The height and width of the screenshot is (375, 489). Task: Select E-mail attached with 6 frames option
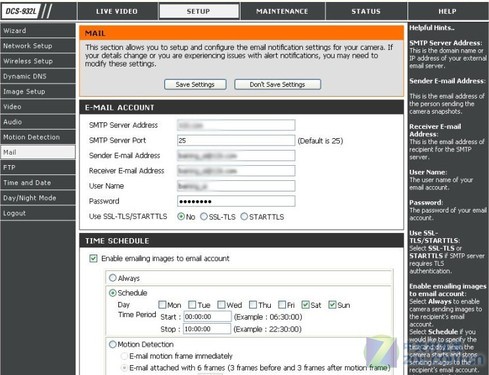tap(124, 368)
